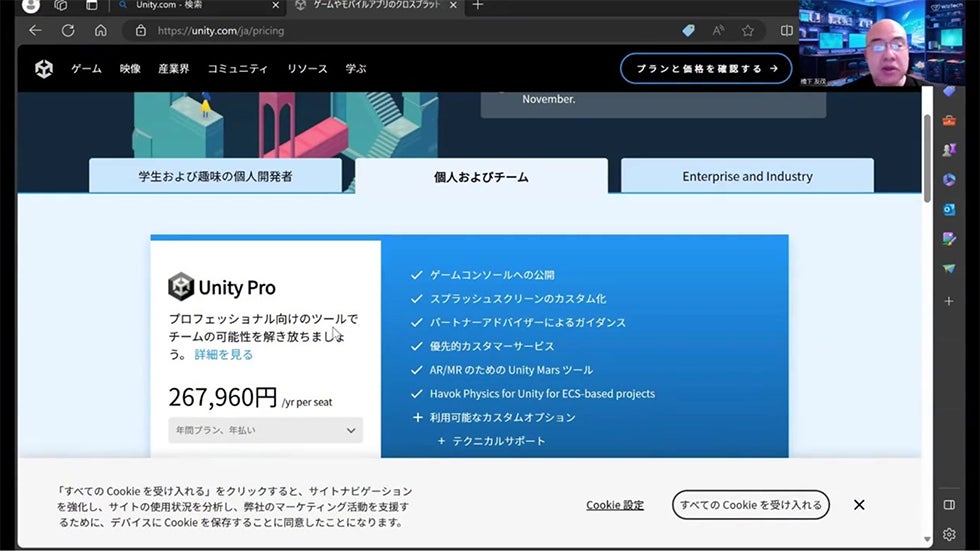Open the Designer pencil icon in sidebar
Viewport: 980px width, 551px height.
[x=949, y=239]
